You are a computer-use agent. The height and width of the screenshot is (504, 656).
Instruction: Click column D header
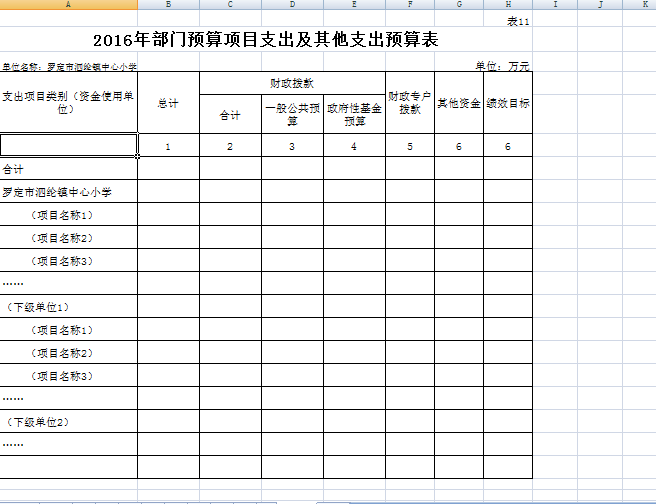(292, 5)
